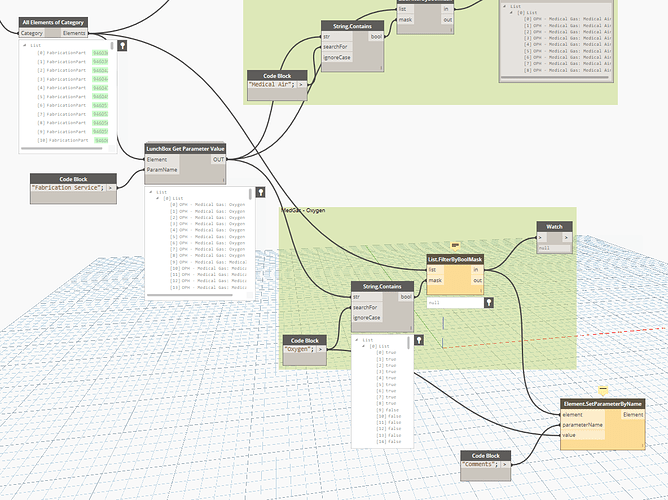Click horizontal scrollbar in top-right watch panel
Viewport: 668px width, 500px height.
click(x=555, y=78)
